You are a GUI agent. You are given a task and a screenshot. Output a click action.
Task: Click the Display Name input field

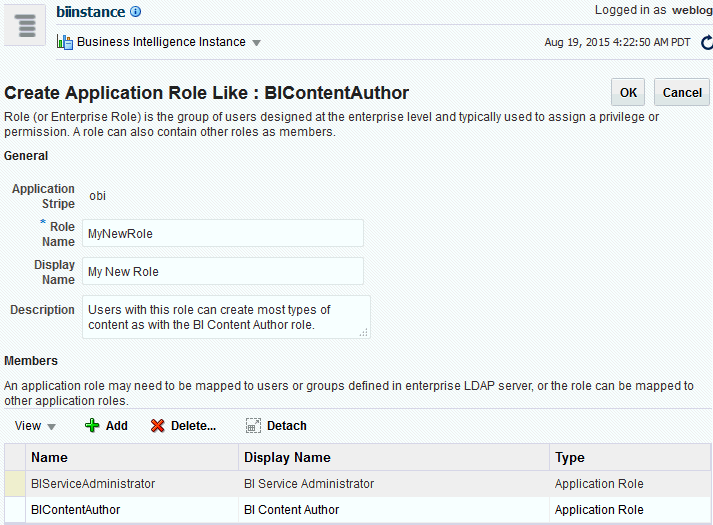222,271
